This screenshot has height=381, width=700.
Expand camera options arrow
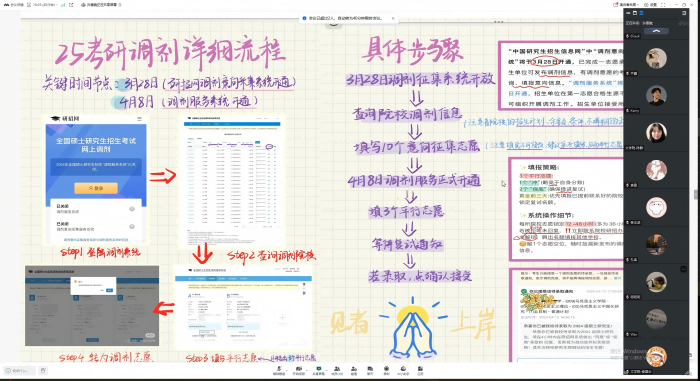pos(307,370)
